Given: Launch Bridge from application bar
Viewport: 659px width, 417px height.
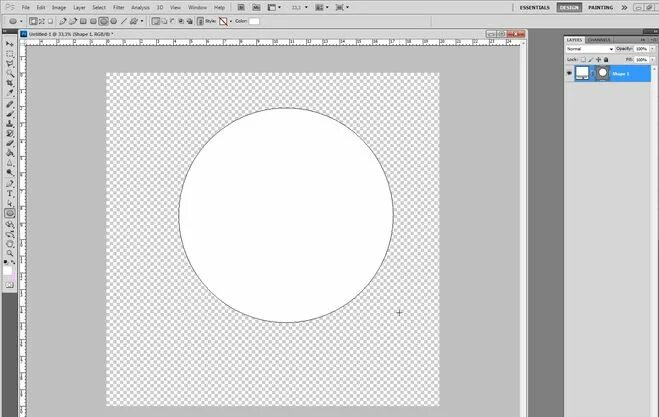Looking at the screenshot, I should click(x=241, y=7).
